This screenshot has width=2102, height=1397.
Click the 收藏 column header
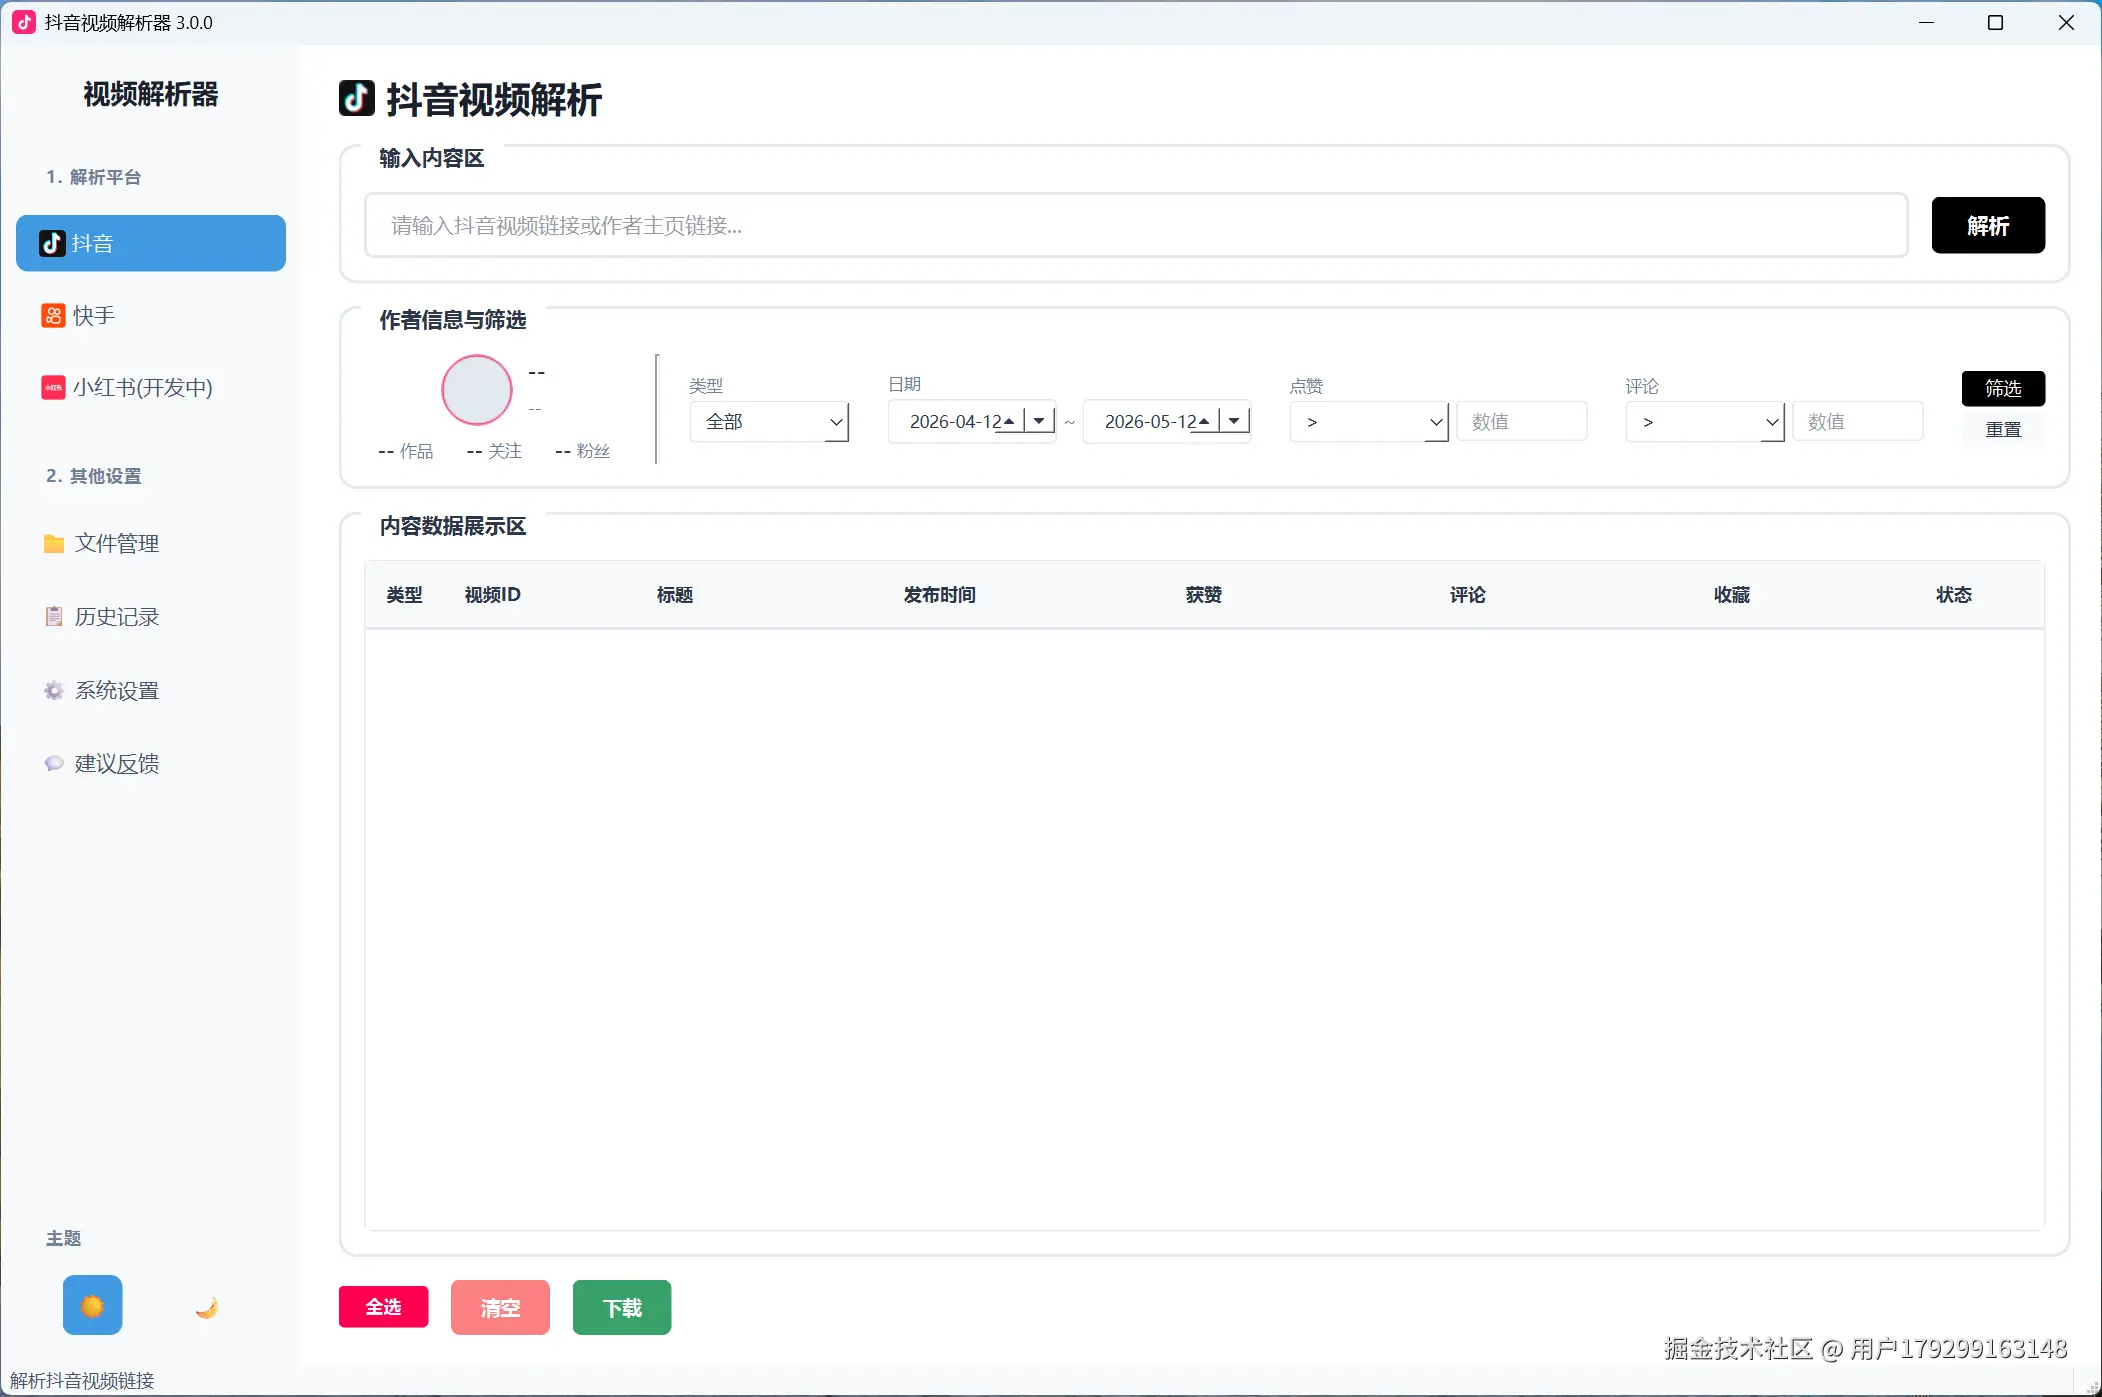(1732, 595)
